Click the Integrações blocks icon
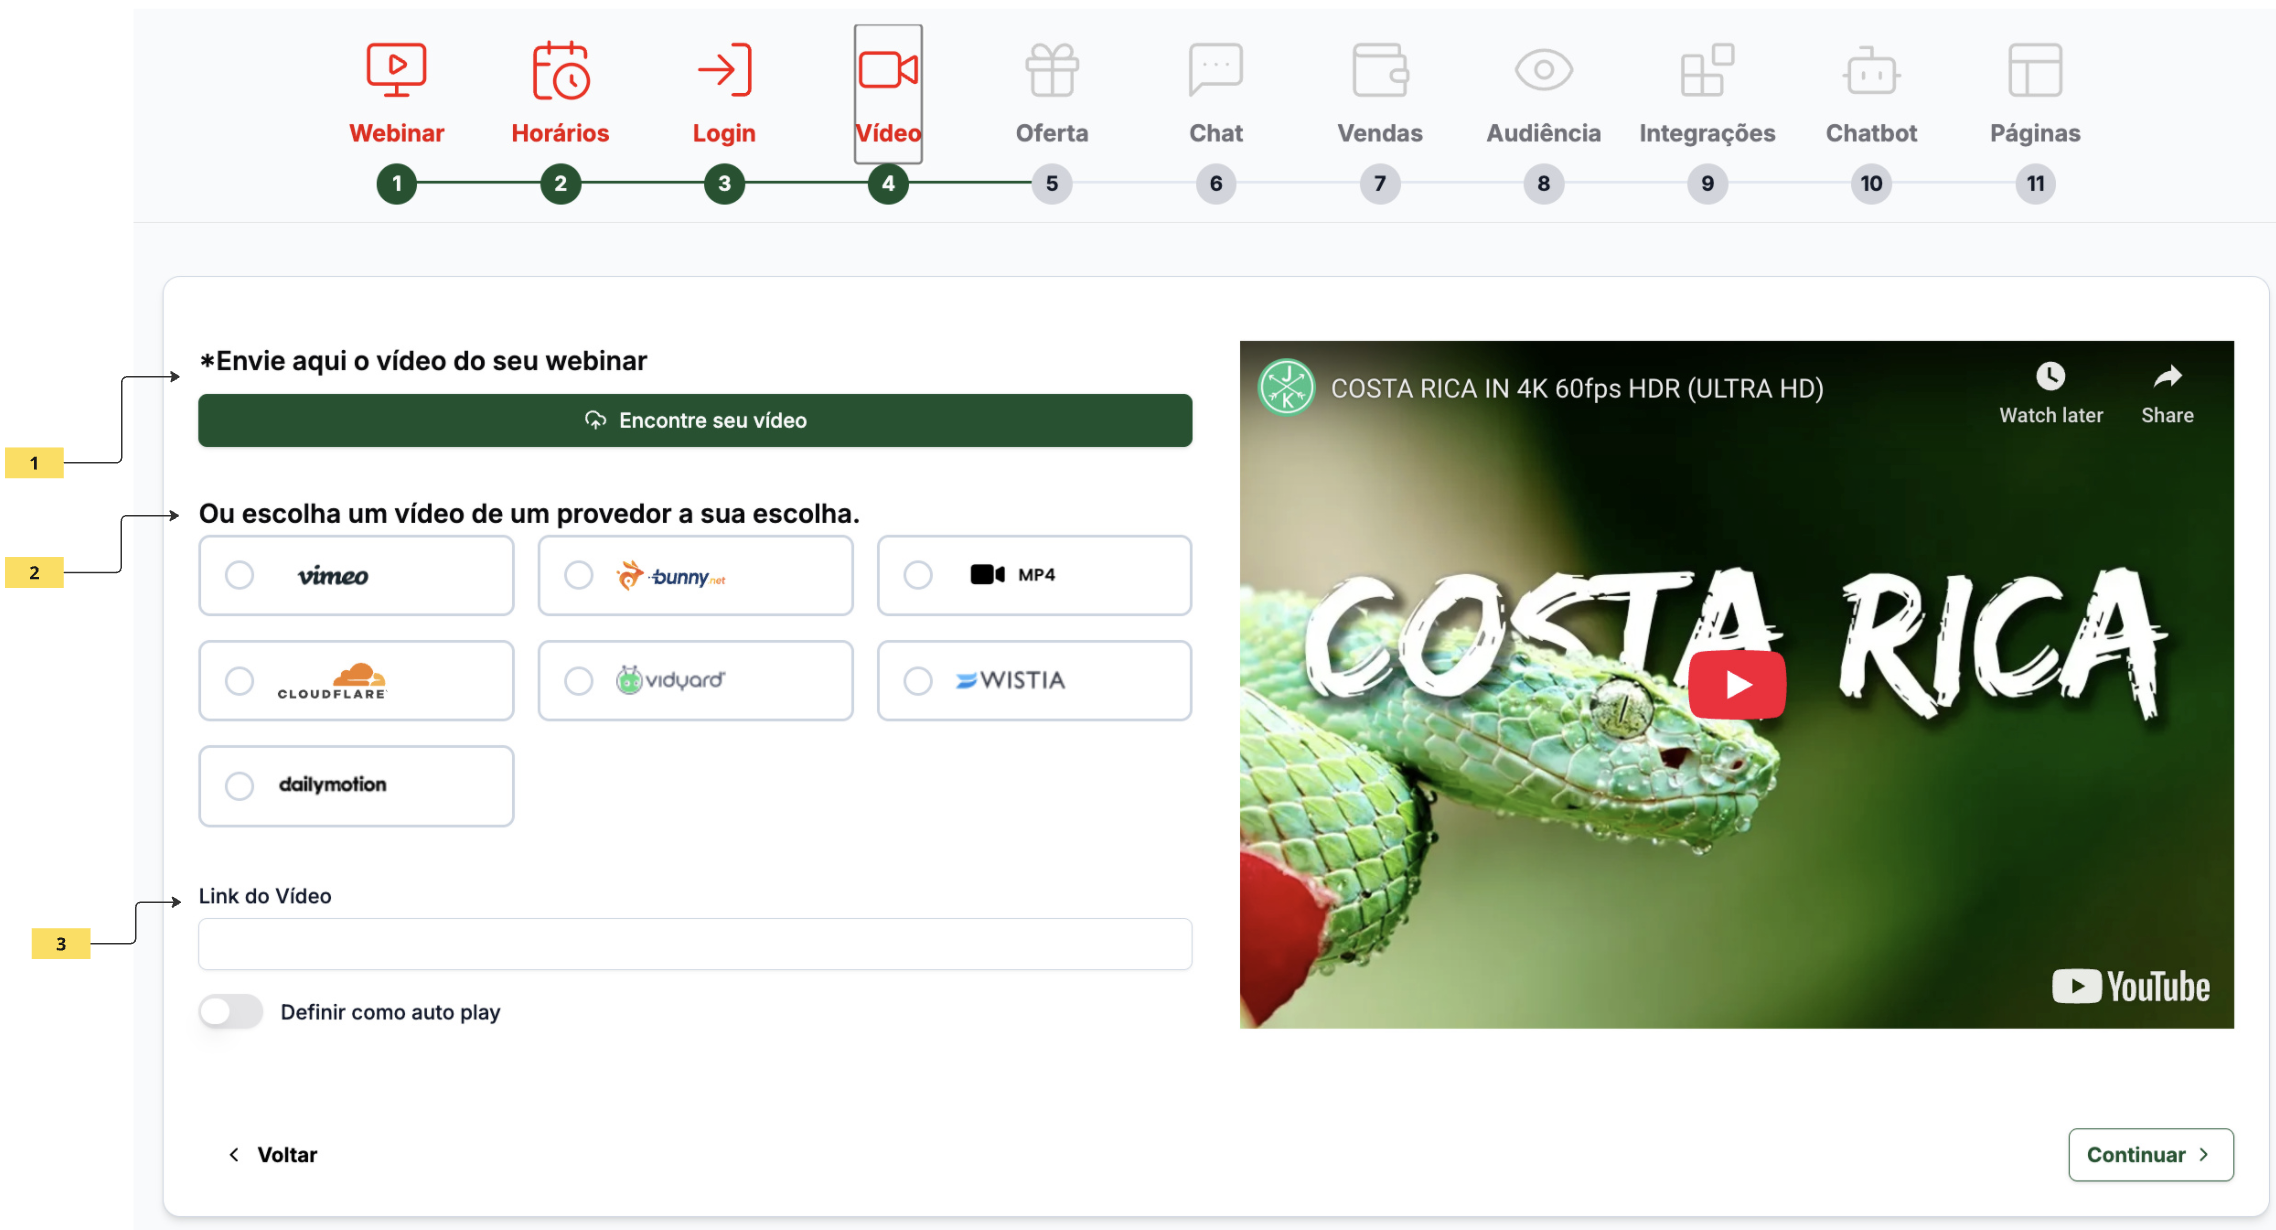The height and width of the screenshot is (1230, 2276). 1707,70
